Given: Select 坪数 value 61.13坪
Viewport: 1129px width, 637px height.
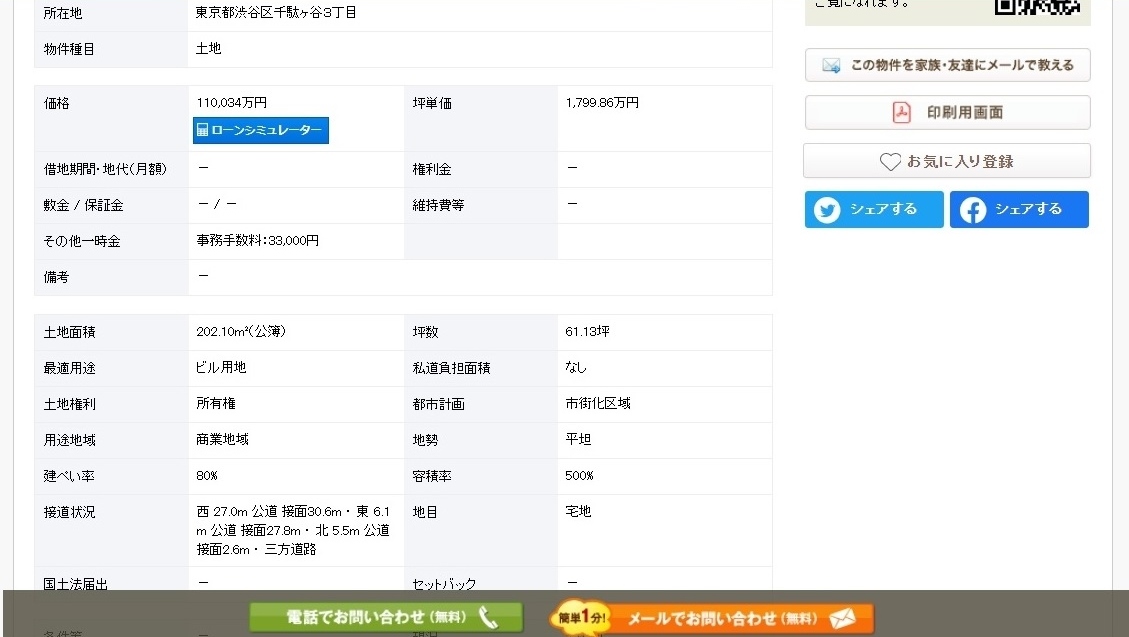Looking at the screenshot, I should click(x=588, y=331).
